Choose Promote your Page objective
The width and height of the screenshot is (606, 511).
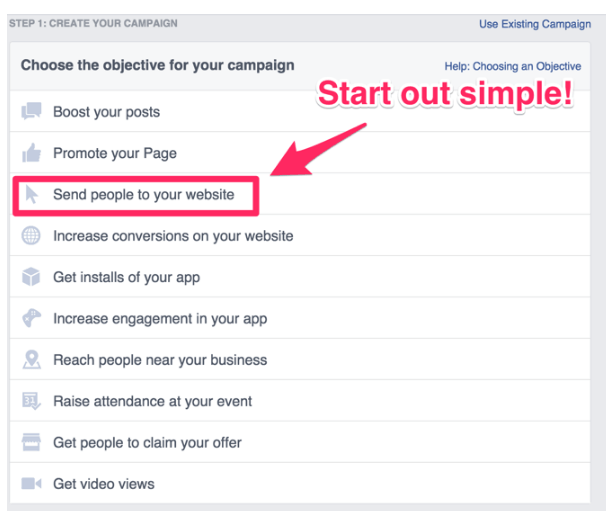300,153
